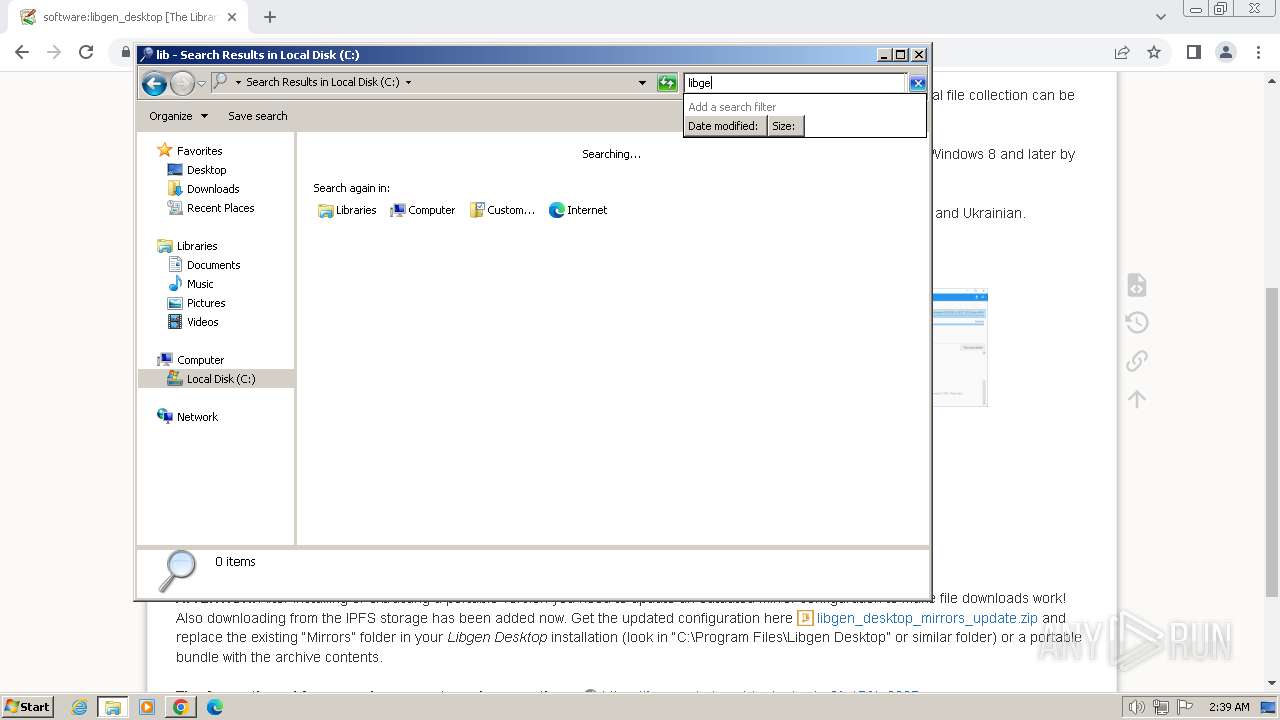The image size is (1280, 720).
Task: Open the Documents library
Action: (x=213, y=265)
